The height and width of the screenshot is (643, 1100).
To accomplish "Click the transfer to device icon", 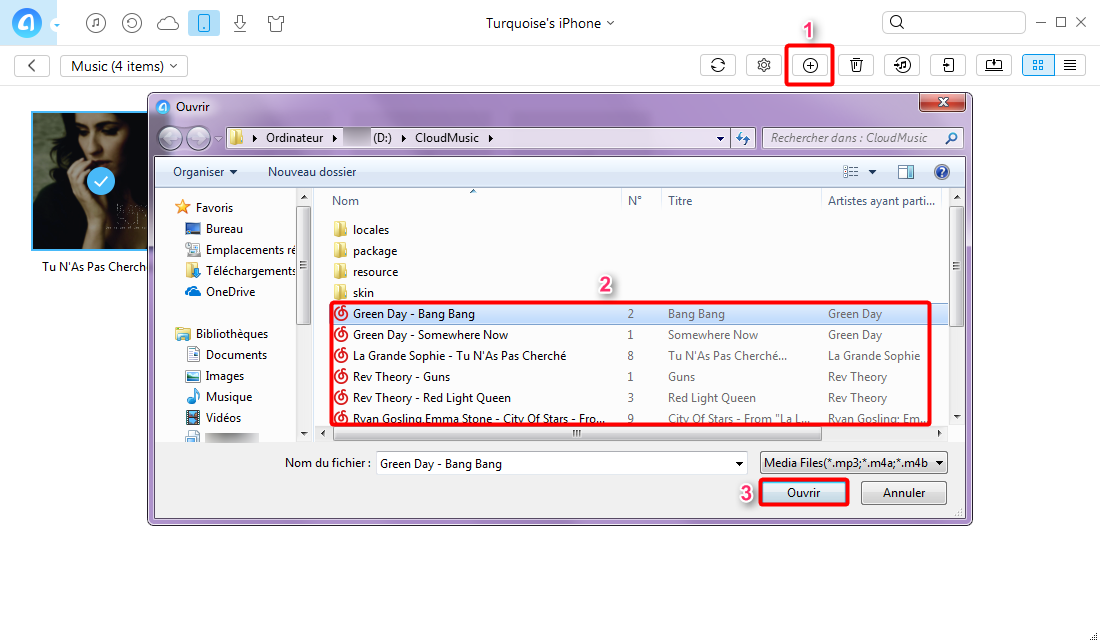I will point(948,65).
